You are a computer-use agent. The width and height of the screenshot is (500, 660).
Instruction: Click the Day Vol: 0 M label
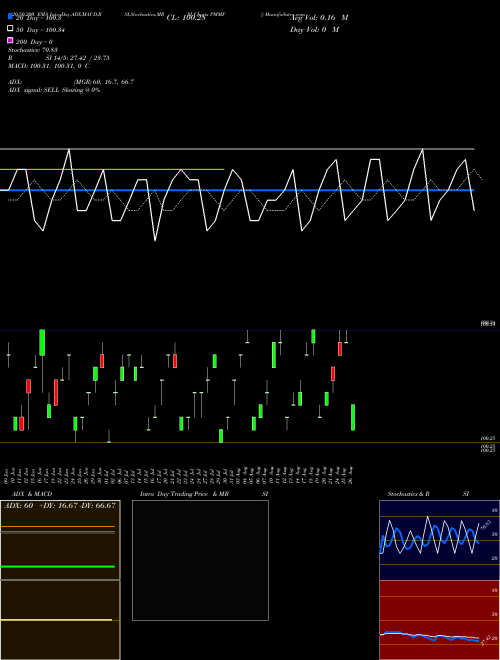coord(314,30)
